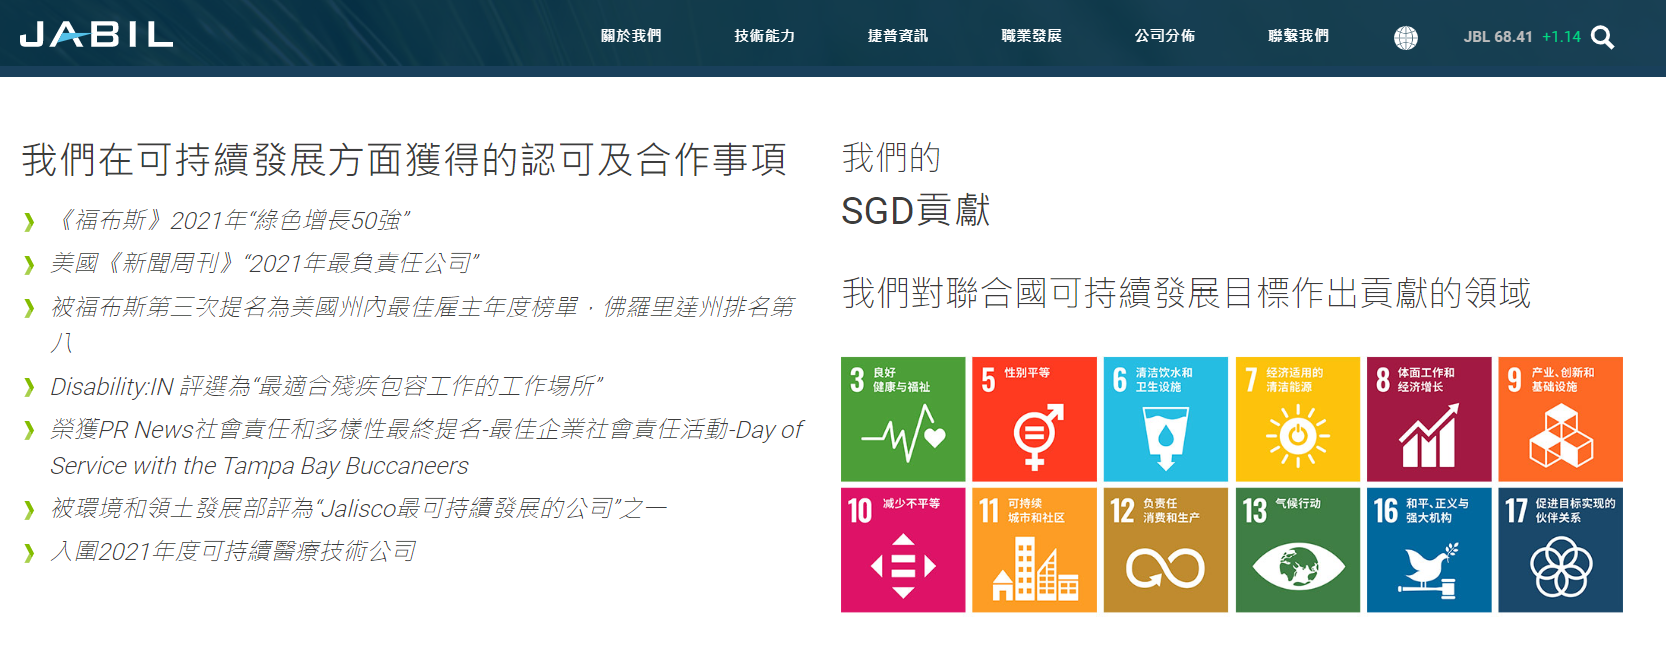
Task: Click the SGD貢獻 heading
Action: tap(916, 211)
